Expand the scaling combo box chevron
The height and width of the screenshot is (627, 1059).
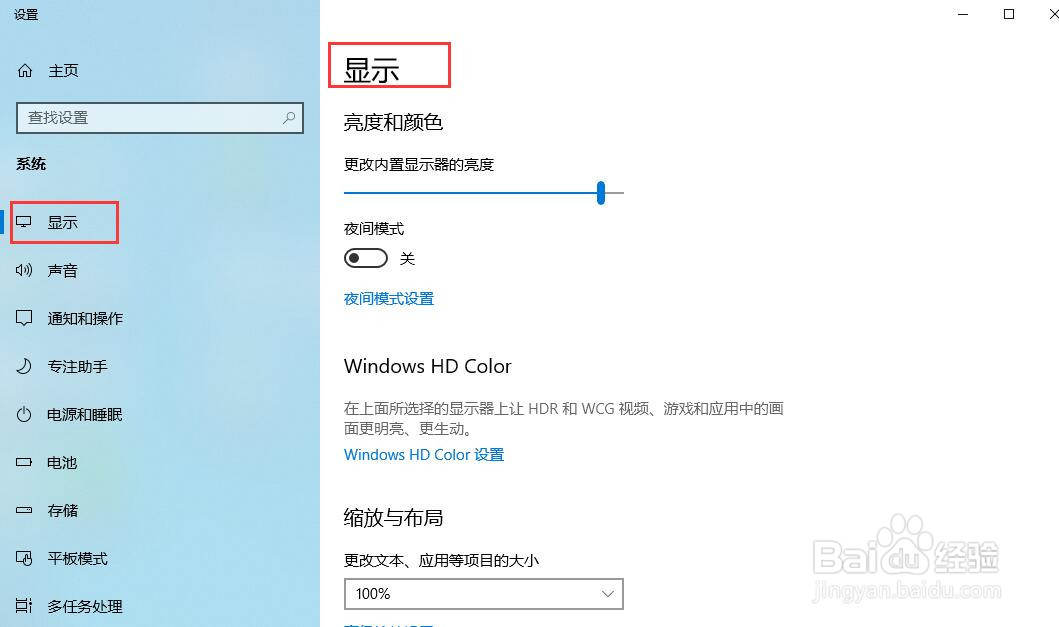607,594
